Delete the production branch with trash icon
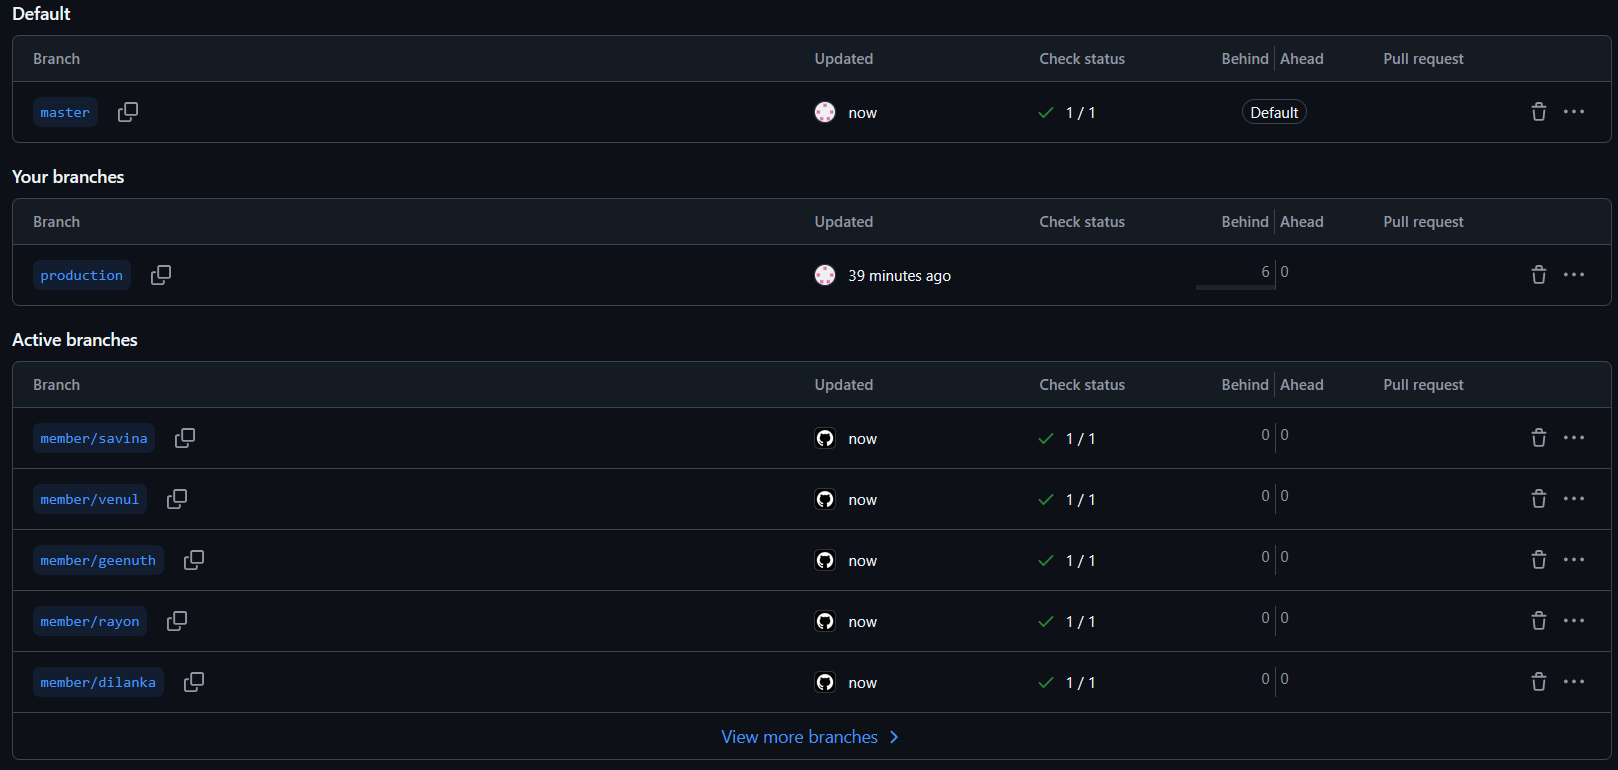This screenshot has width=1618, height=770. [1539, 275]
